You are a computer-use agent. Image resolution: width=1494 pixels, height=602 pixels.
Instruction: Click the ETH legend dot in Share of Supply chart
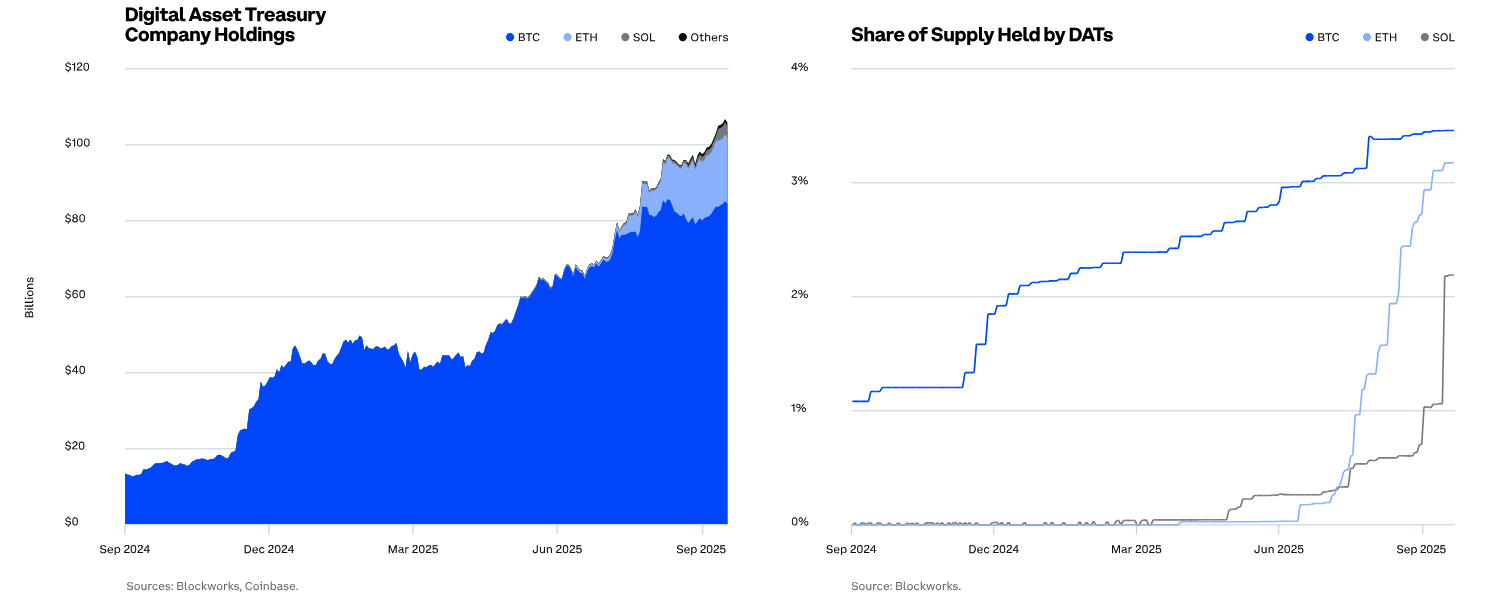[1367, 38]
